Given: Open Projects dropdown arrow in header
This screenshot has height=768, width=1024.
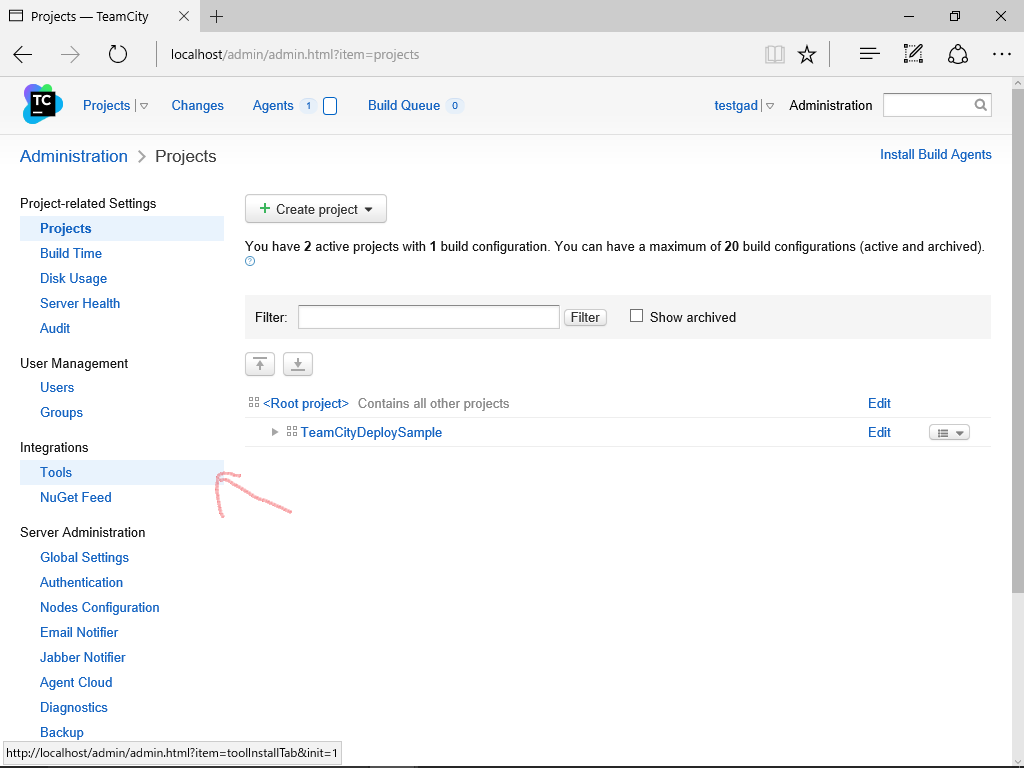Looking at the screenshot, I should point(144,106).
